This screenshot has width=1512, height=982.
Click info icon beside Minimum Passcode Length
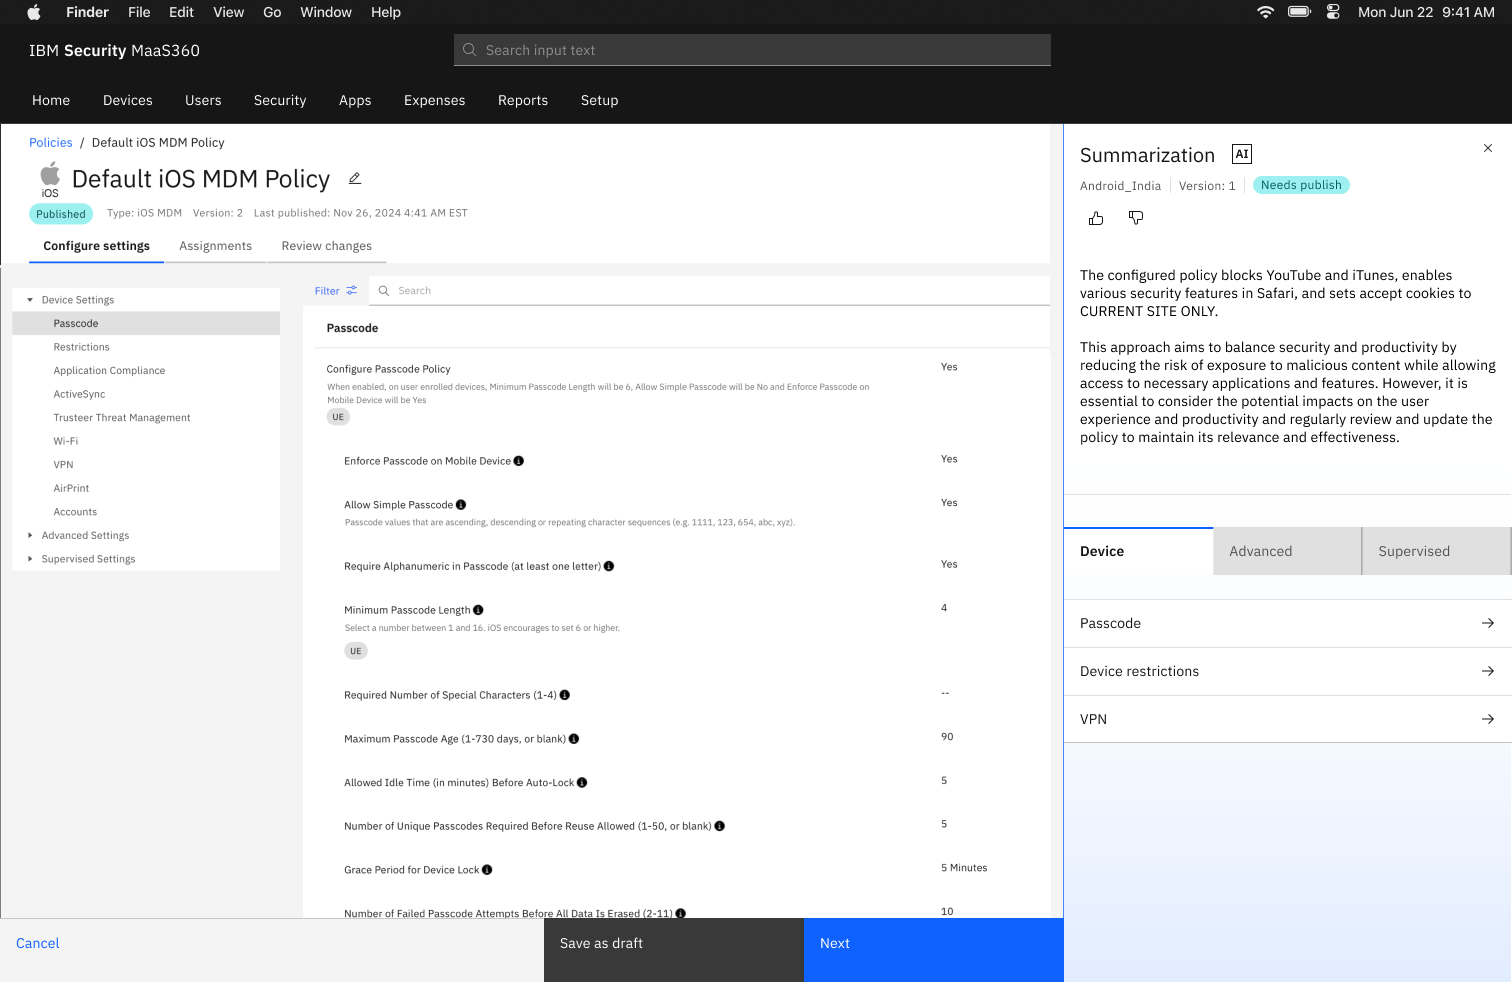click(x=478, y=610)
